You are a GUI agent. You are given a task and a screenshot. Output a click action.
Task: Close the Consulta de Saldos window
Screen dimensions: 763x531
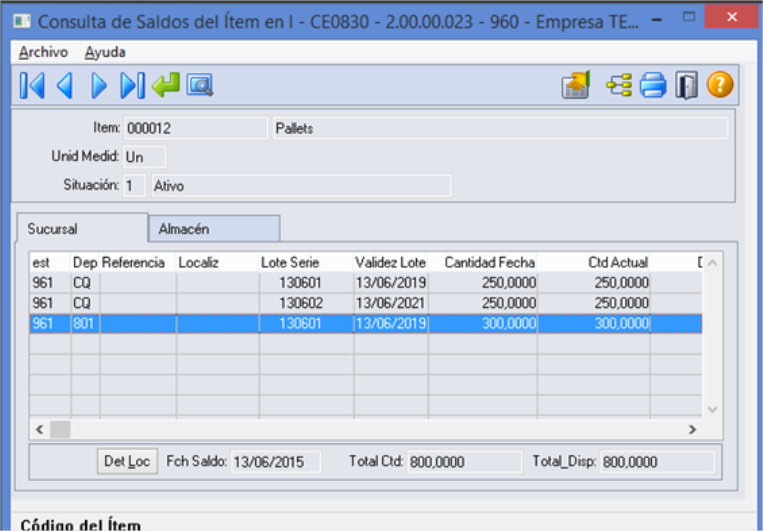[732, 17]
